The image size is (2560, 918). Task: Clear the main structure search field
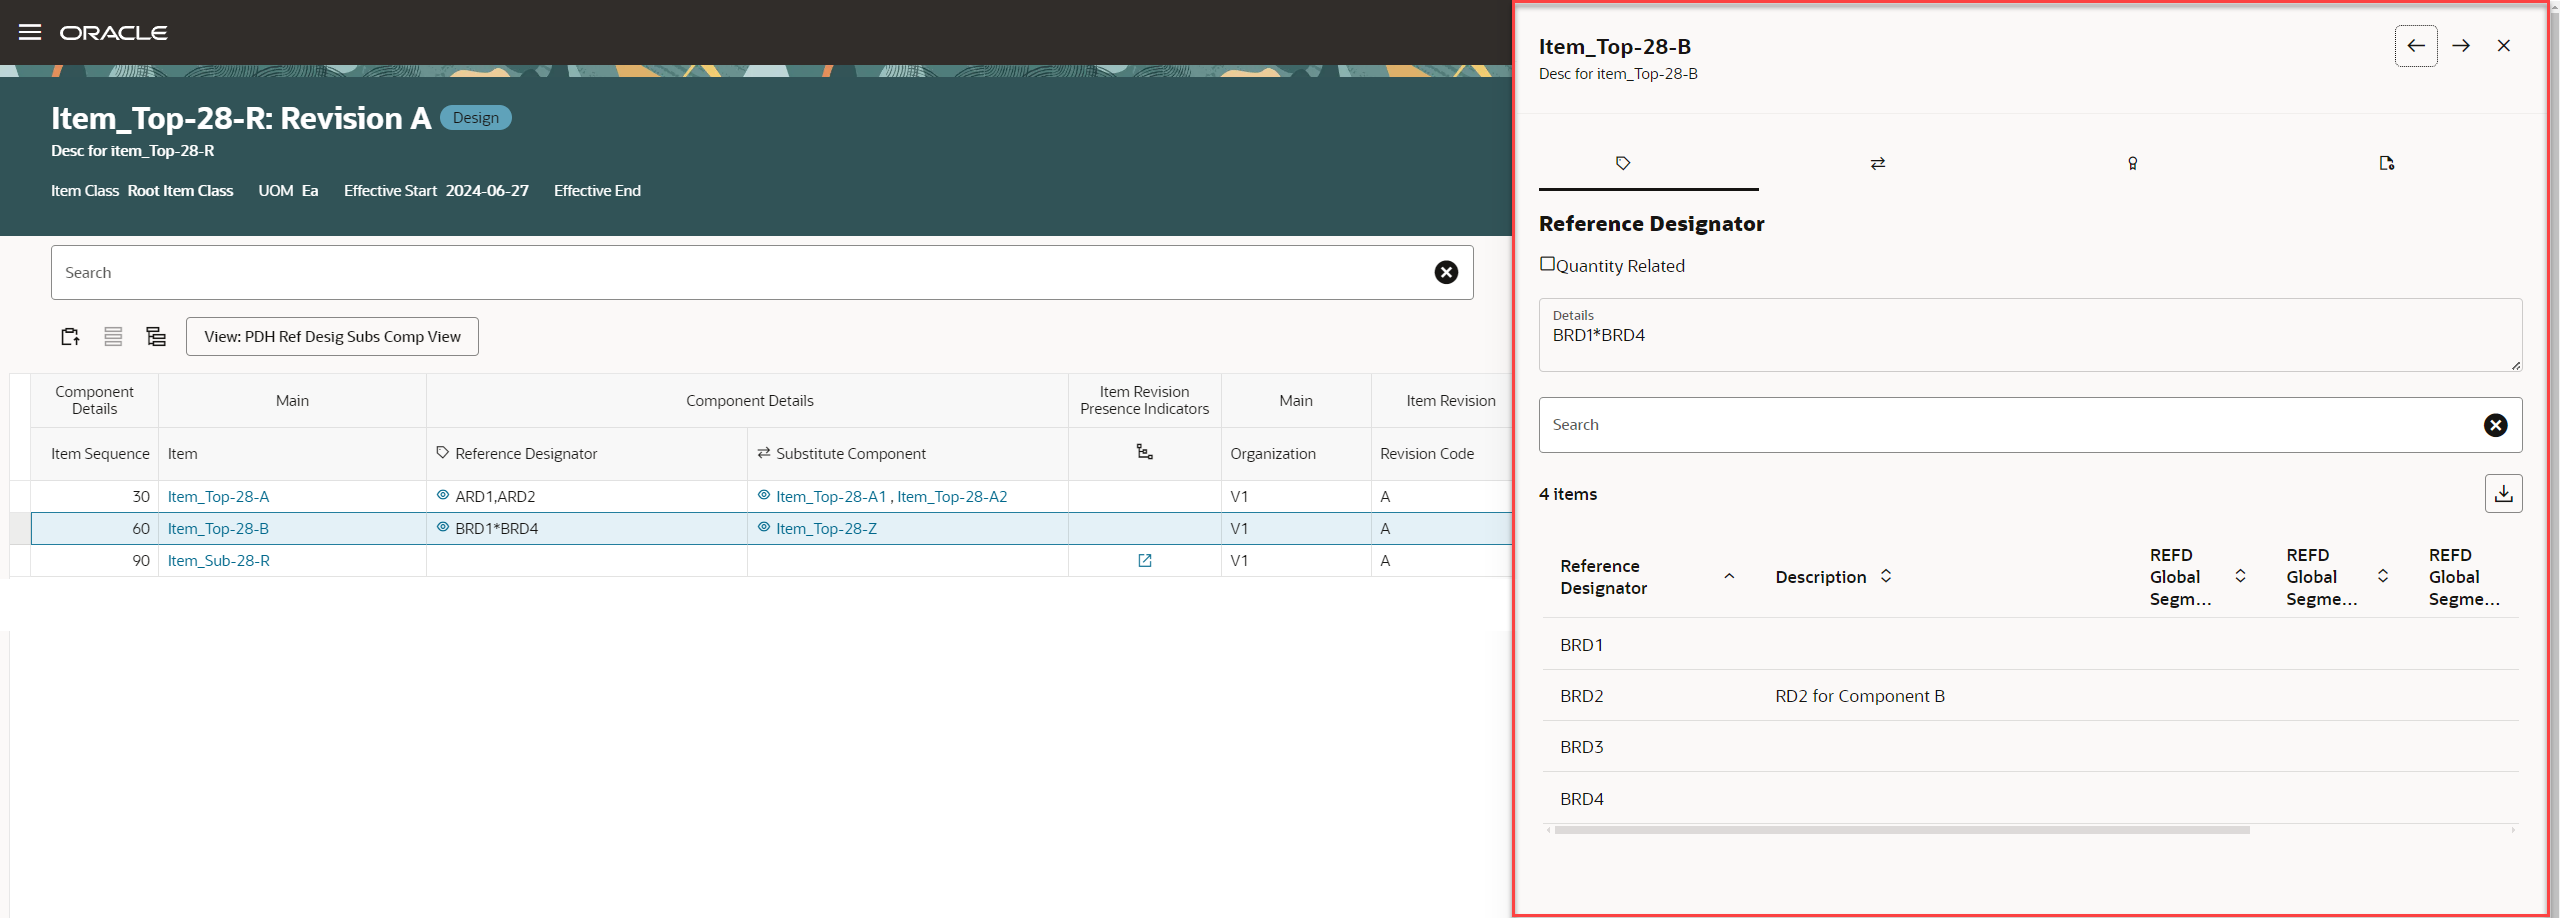pos(1446,272)
